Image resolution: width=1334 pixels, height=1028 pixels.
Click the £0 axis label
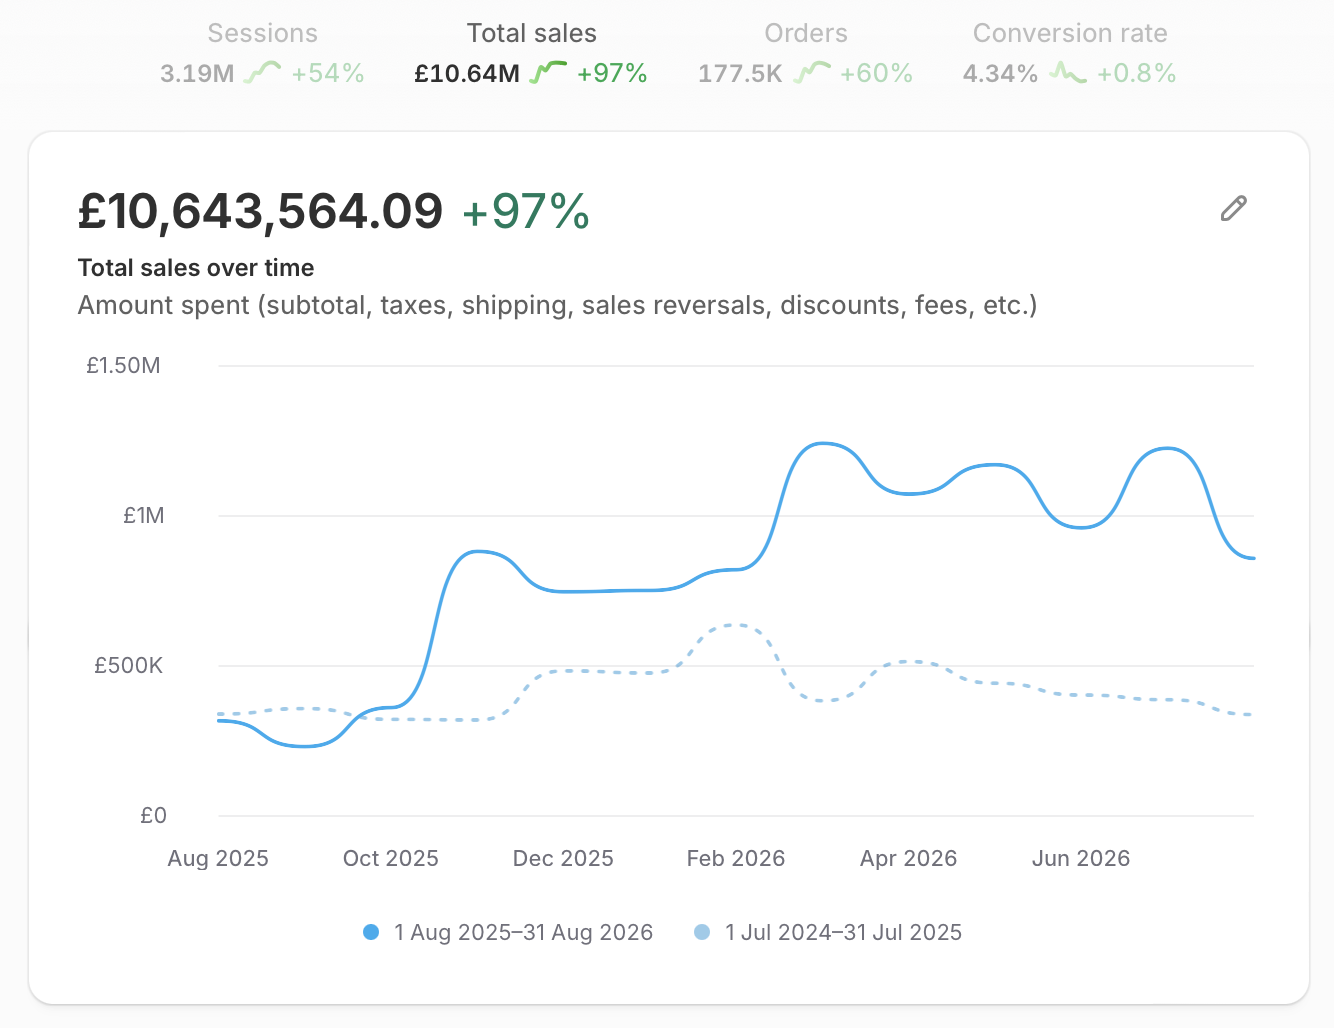pyautogui.click(x=153, y=815)
